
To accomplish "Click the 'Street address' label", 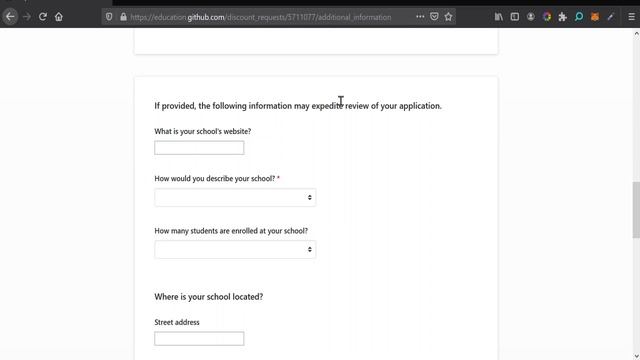I will (177, 322).
